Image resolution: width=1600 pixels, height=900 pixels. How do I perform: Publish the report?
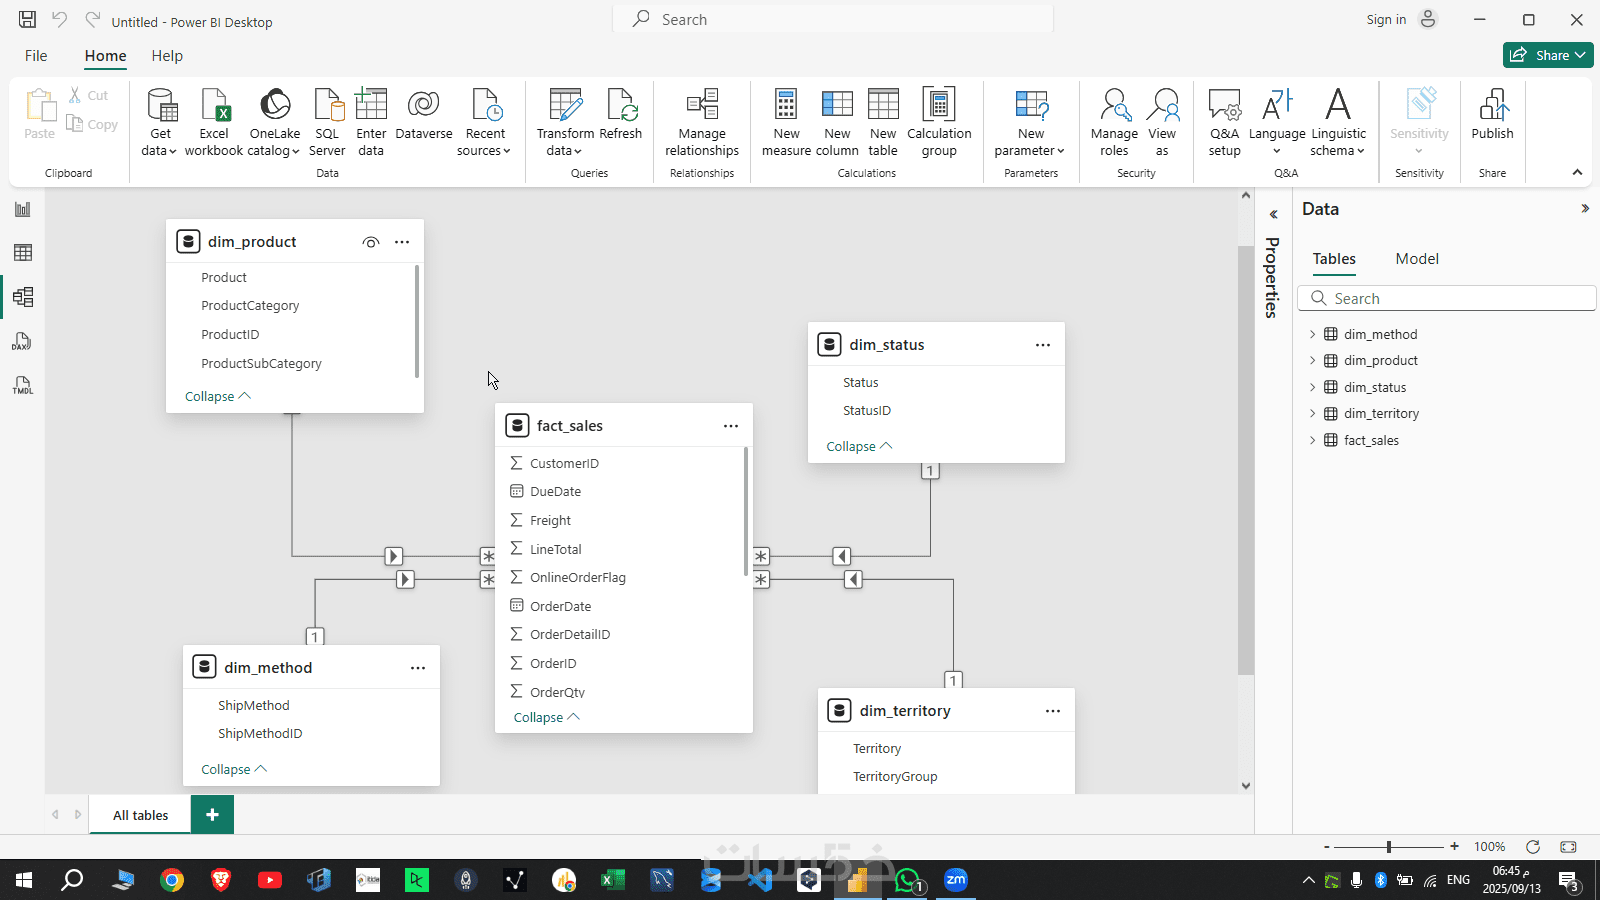point(1492,114)
